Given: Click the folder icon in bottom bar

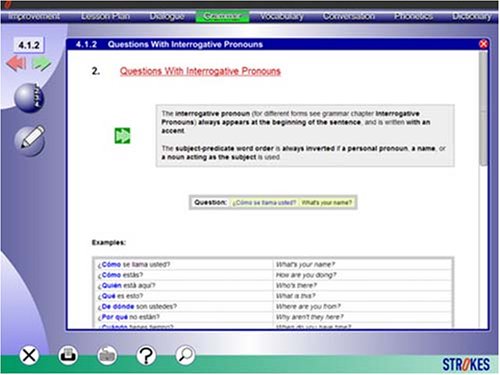Looking at the screenshot, I should click(x=107, y=355).
